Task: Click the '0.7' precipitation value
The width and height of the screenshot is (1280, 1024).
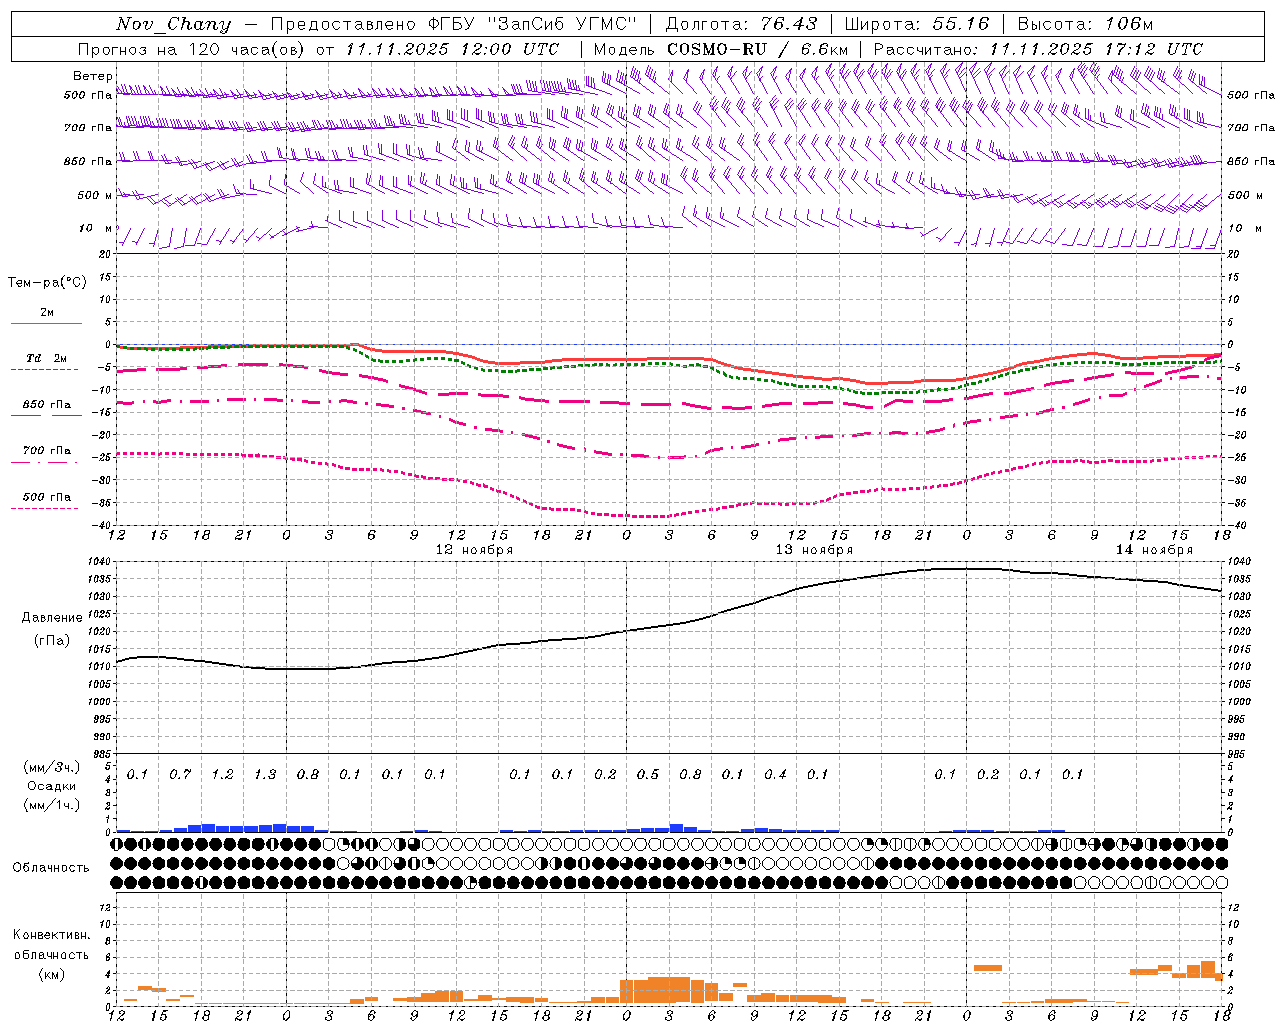Action: point(180,775)
